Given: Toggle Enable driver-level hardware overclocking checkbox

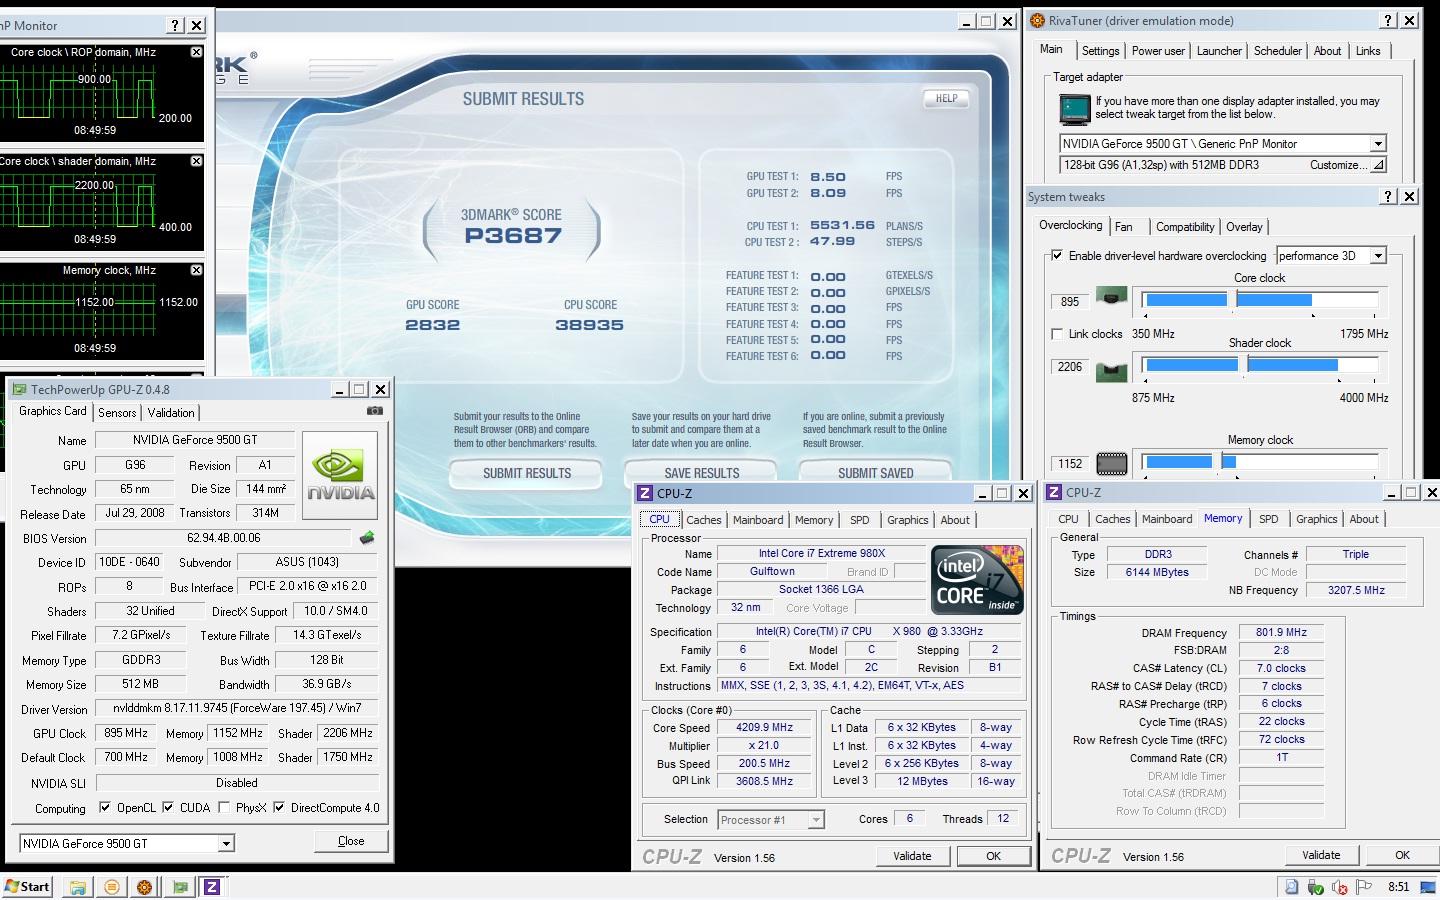Looking at the screenshot, I should [1057, 256].
